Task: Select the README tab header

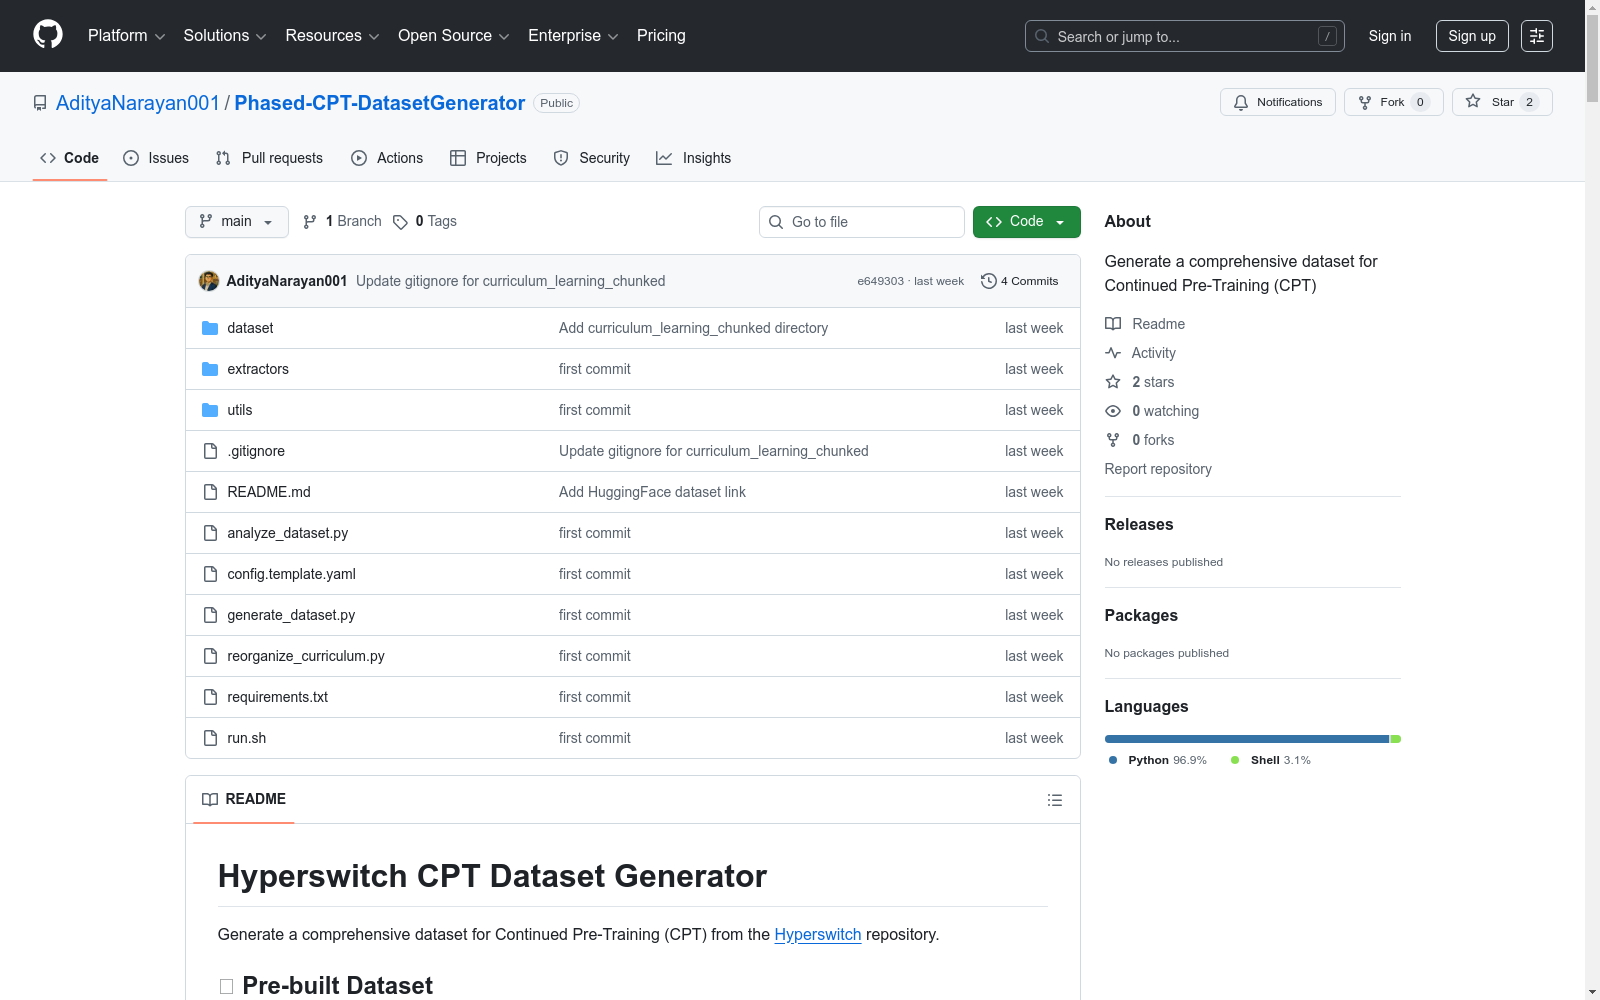Action: pos(244,799)
